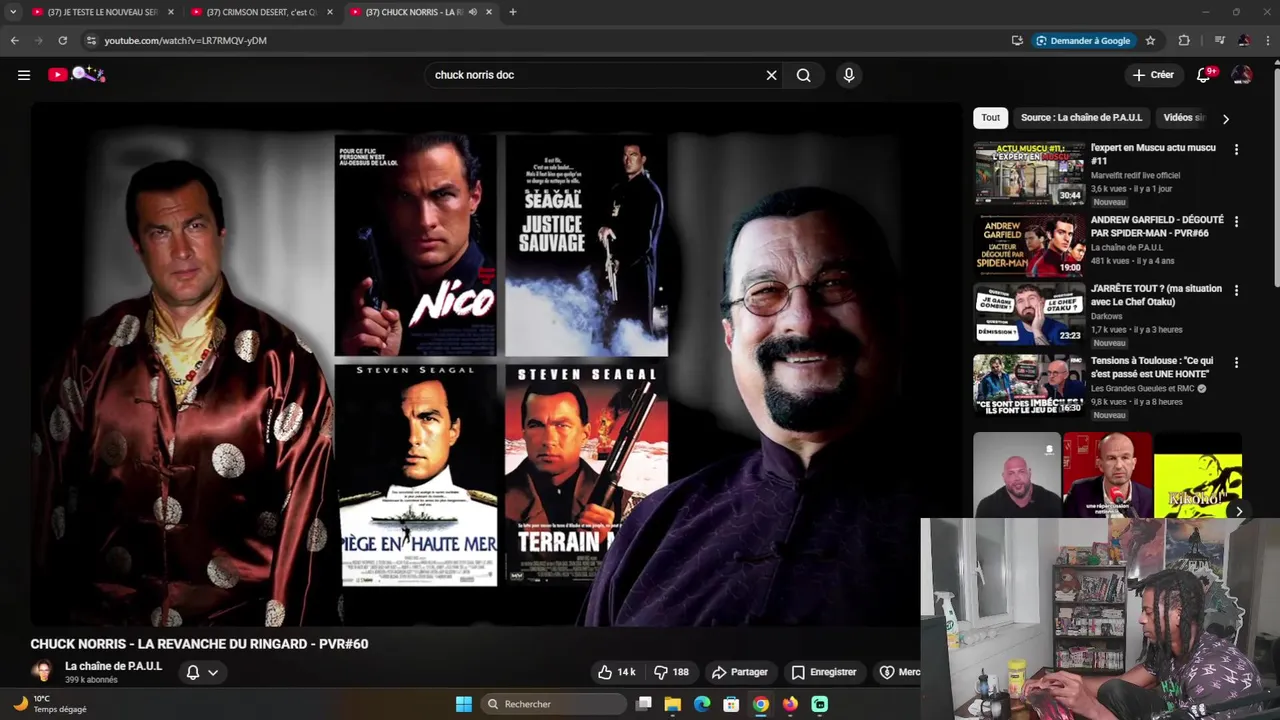Viewport: 1280px width, 720px height.
Task: Open more options for Andrew Garfield video
Action: [1236, 221]
